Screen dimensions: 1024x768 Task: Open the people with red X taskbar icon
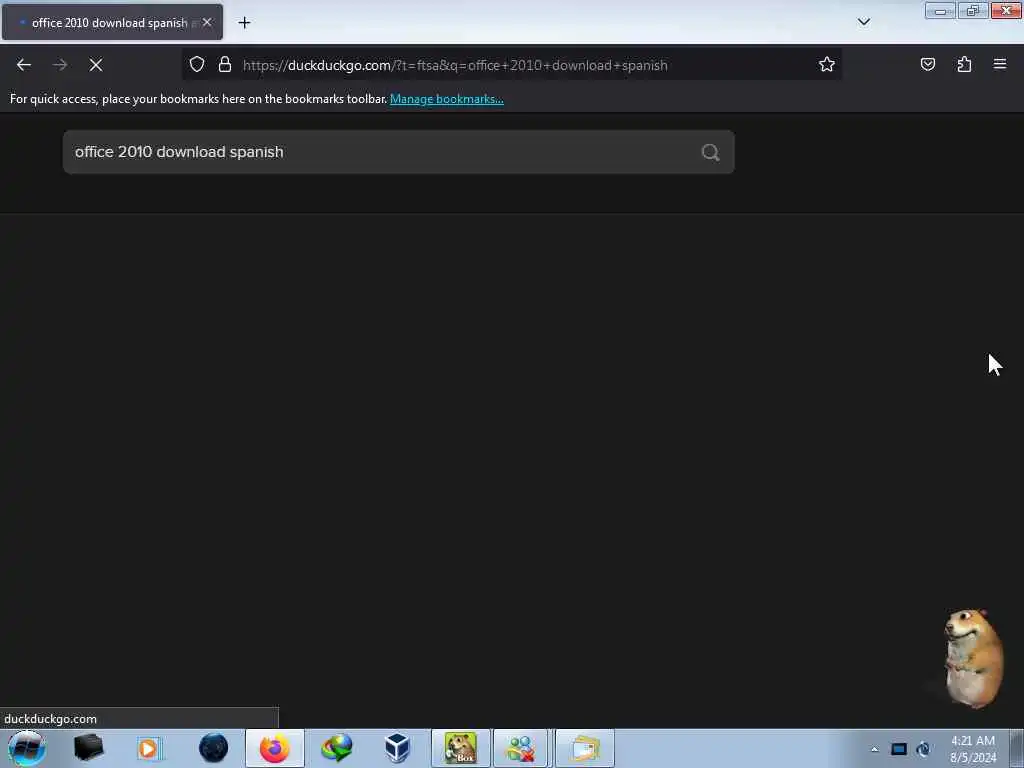tap(520, 748)
